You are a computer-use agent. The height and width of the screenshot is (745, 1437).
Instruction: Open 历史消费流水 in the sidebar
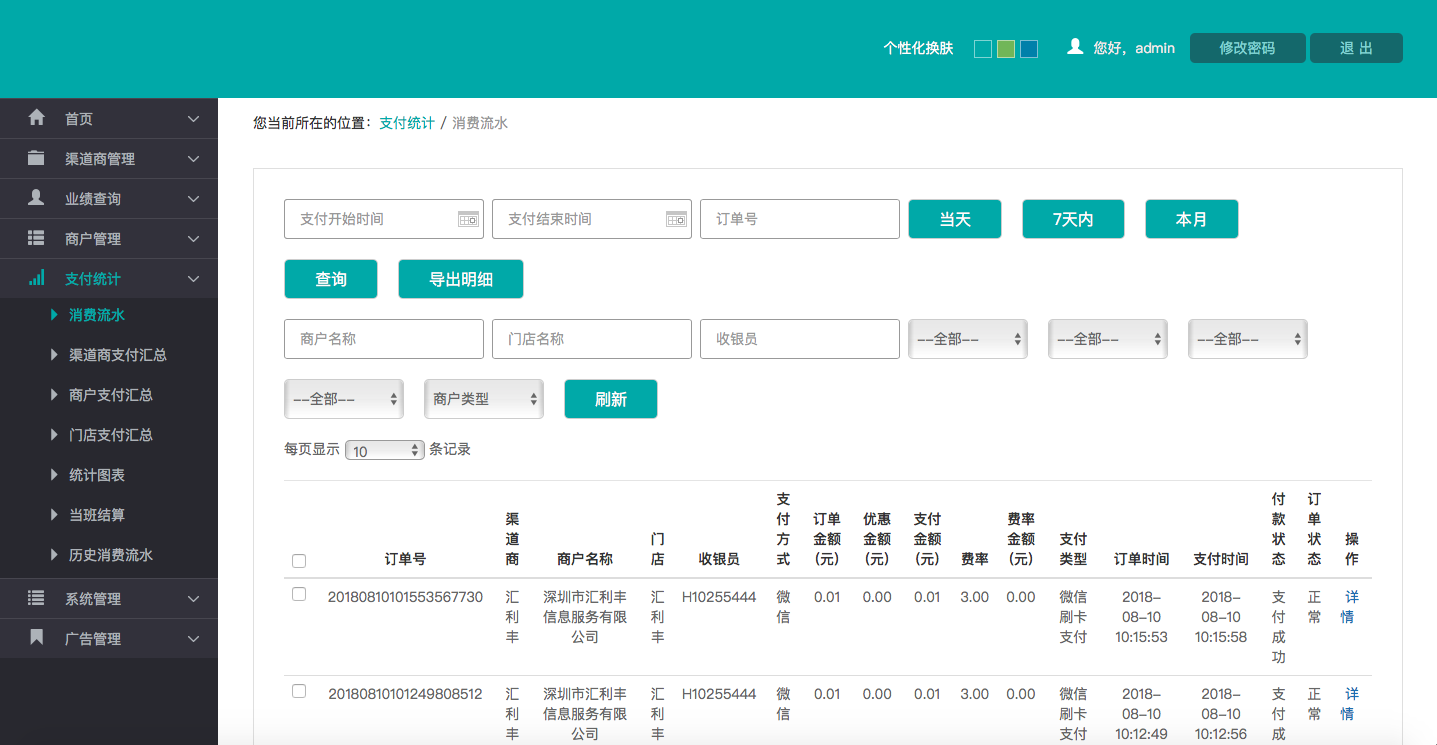point(111,555)
